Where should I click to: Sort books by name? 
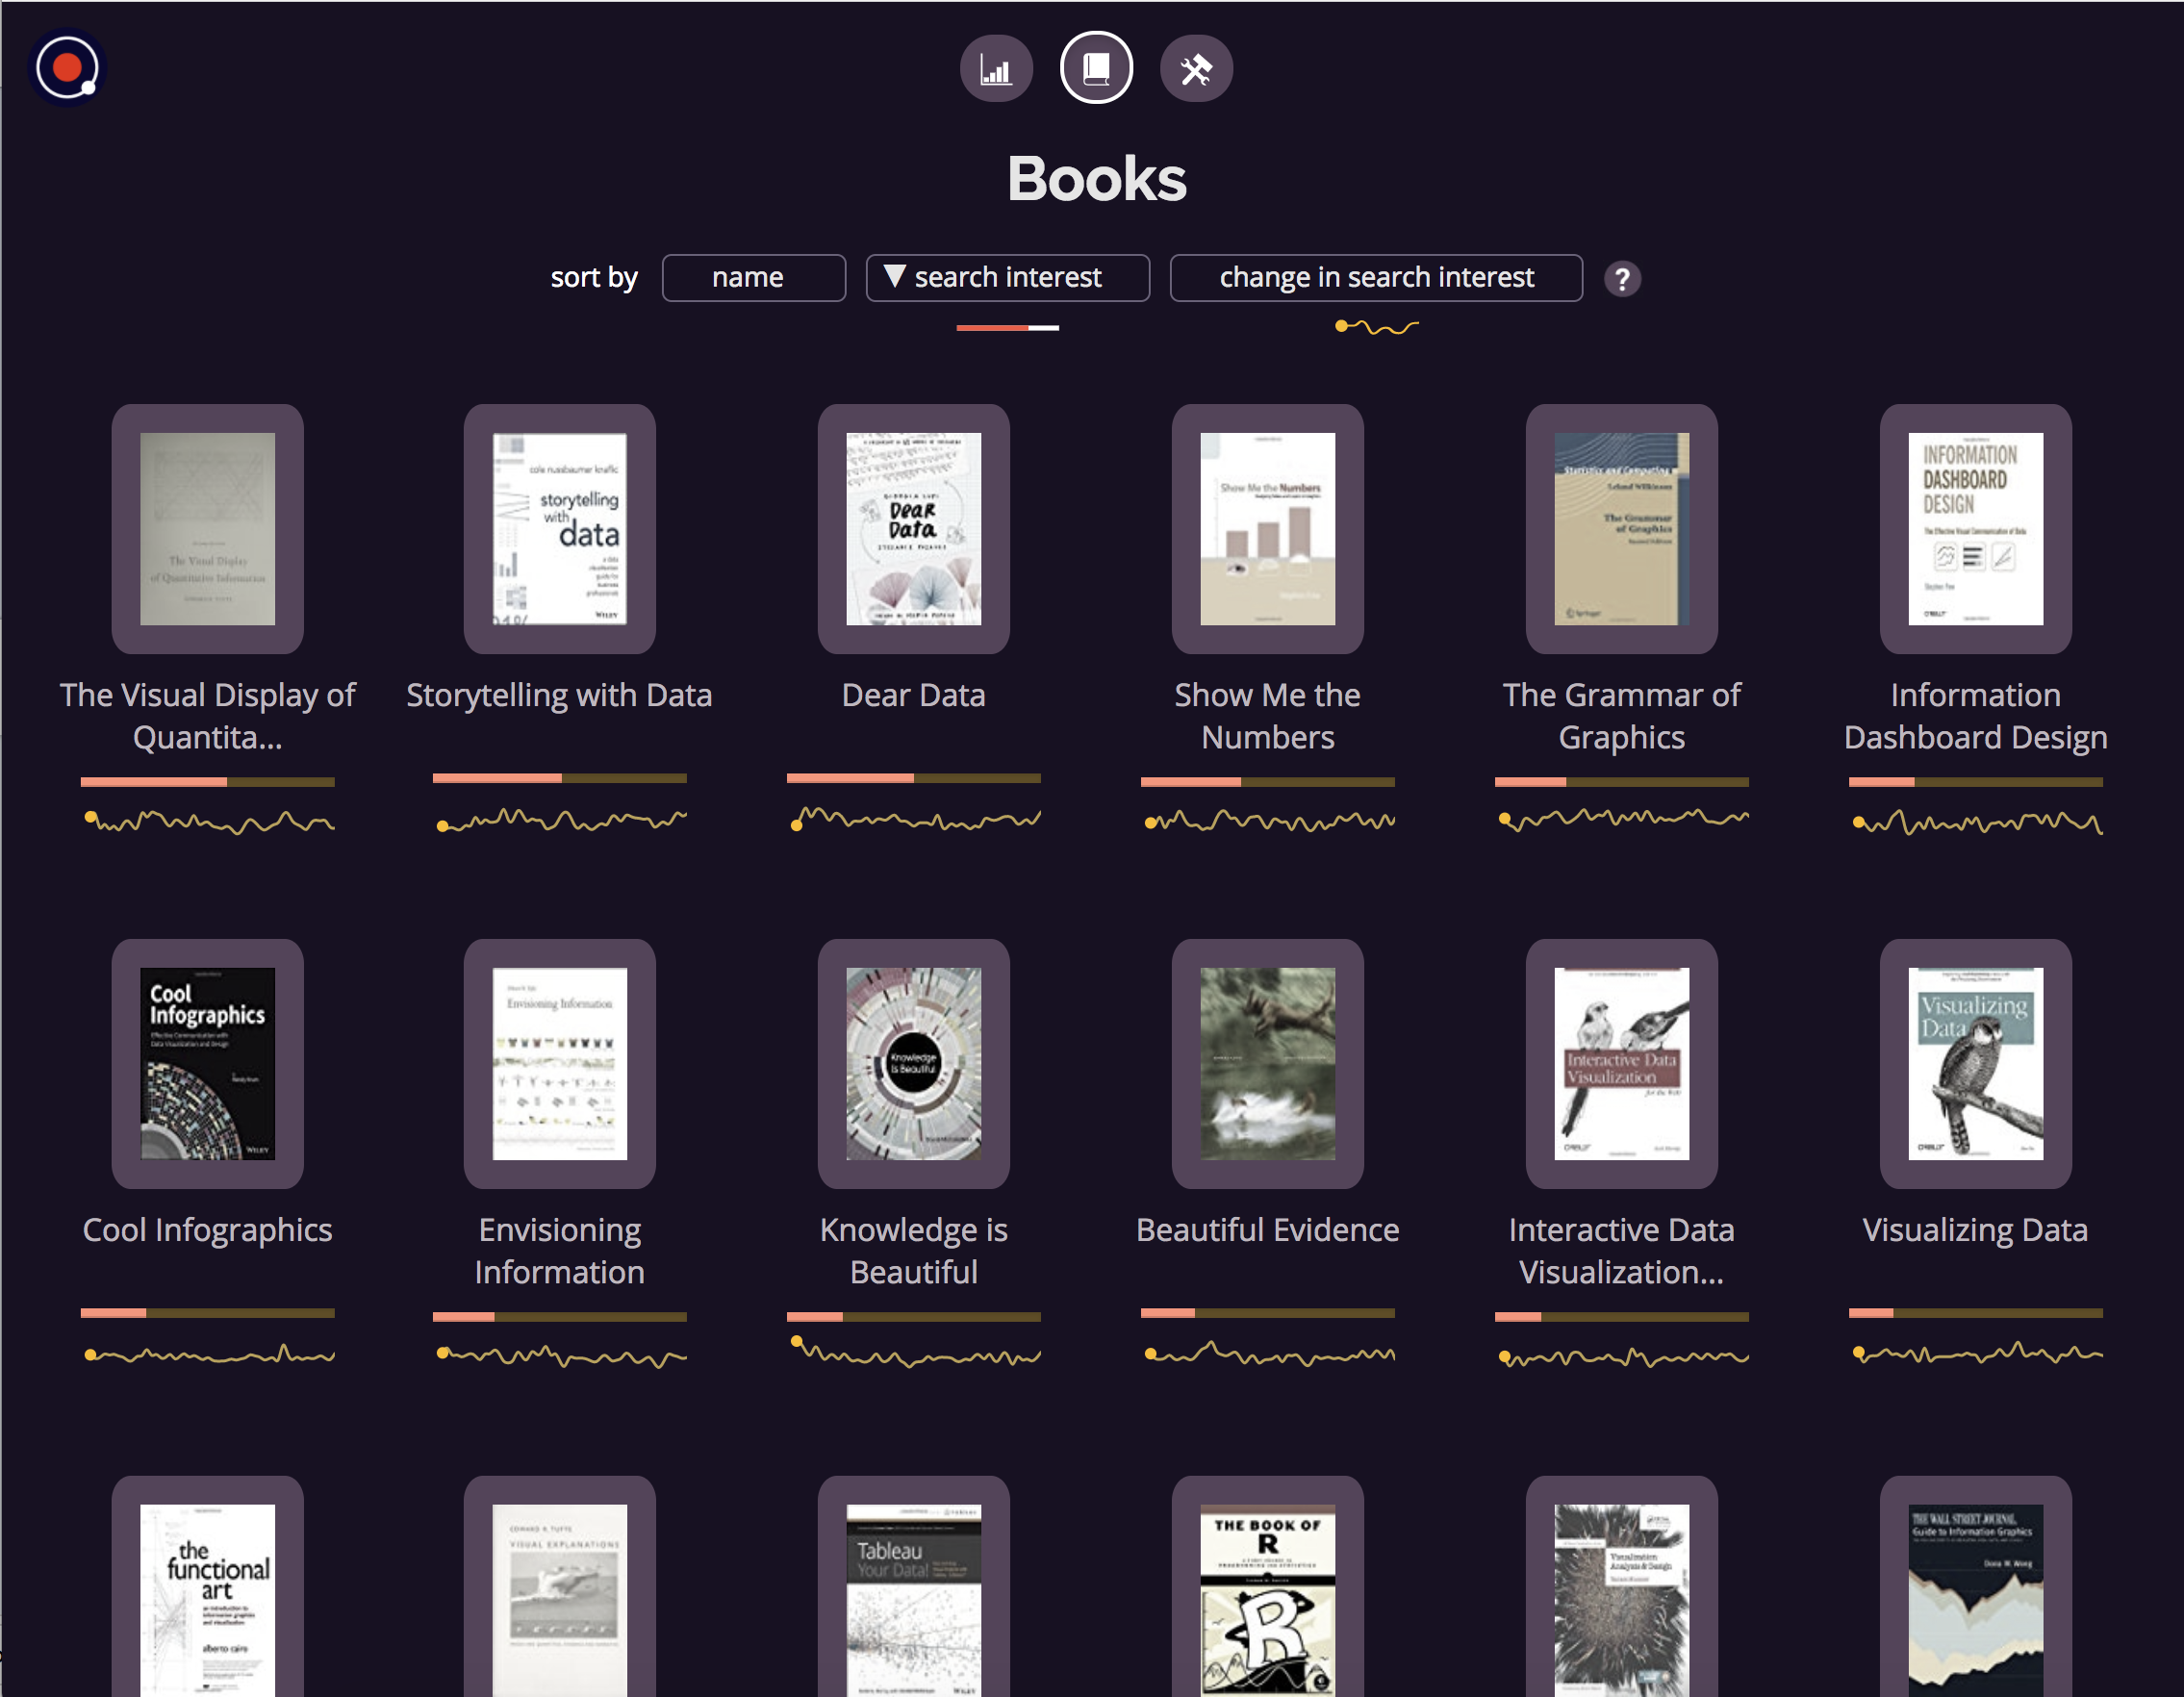pyautogui.click(x=754, y=277)
